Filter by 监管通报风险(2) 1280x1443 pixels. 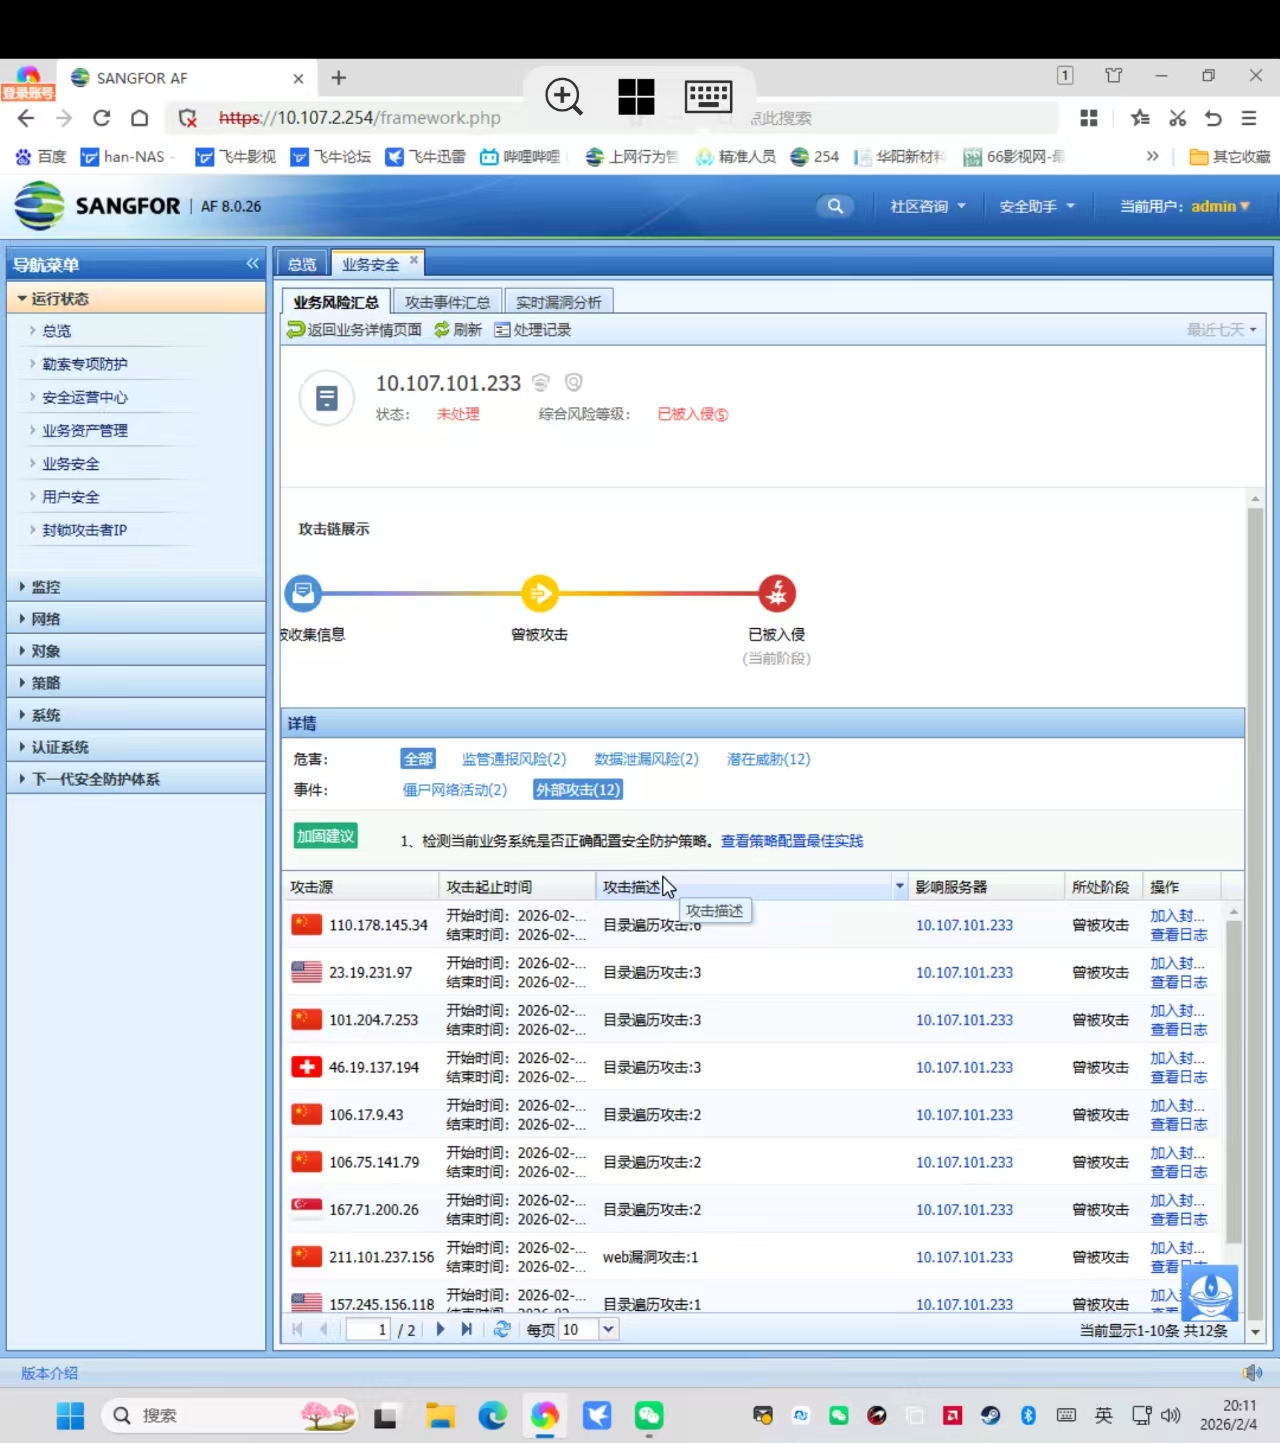coord(514,759)
